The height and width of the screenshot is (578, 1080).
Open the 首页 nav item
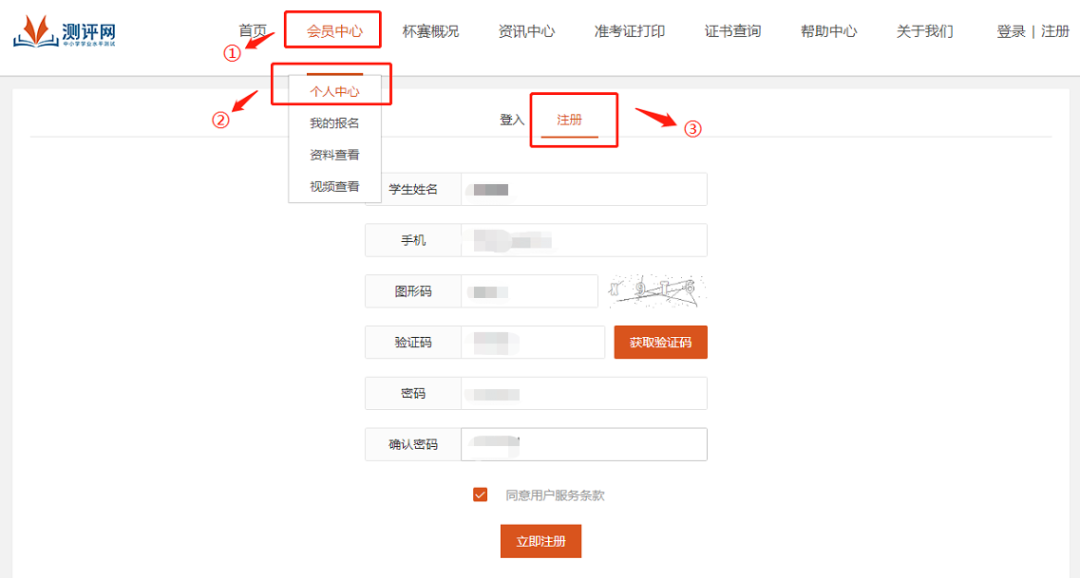(252, 31)
